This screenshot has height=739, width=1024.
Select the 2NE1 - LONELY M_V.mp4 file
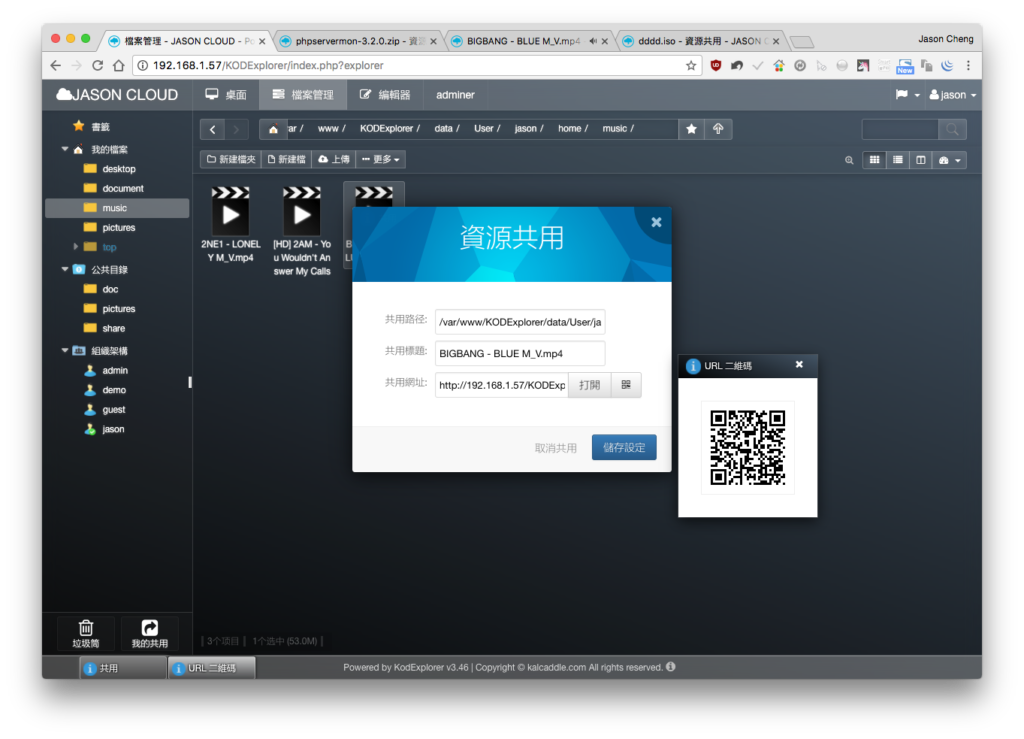(x=231, y=224)
